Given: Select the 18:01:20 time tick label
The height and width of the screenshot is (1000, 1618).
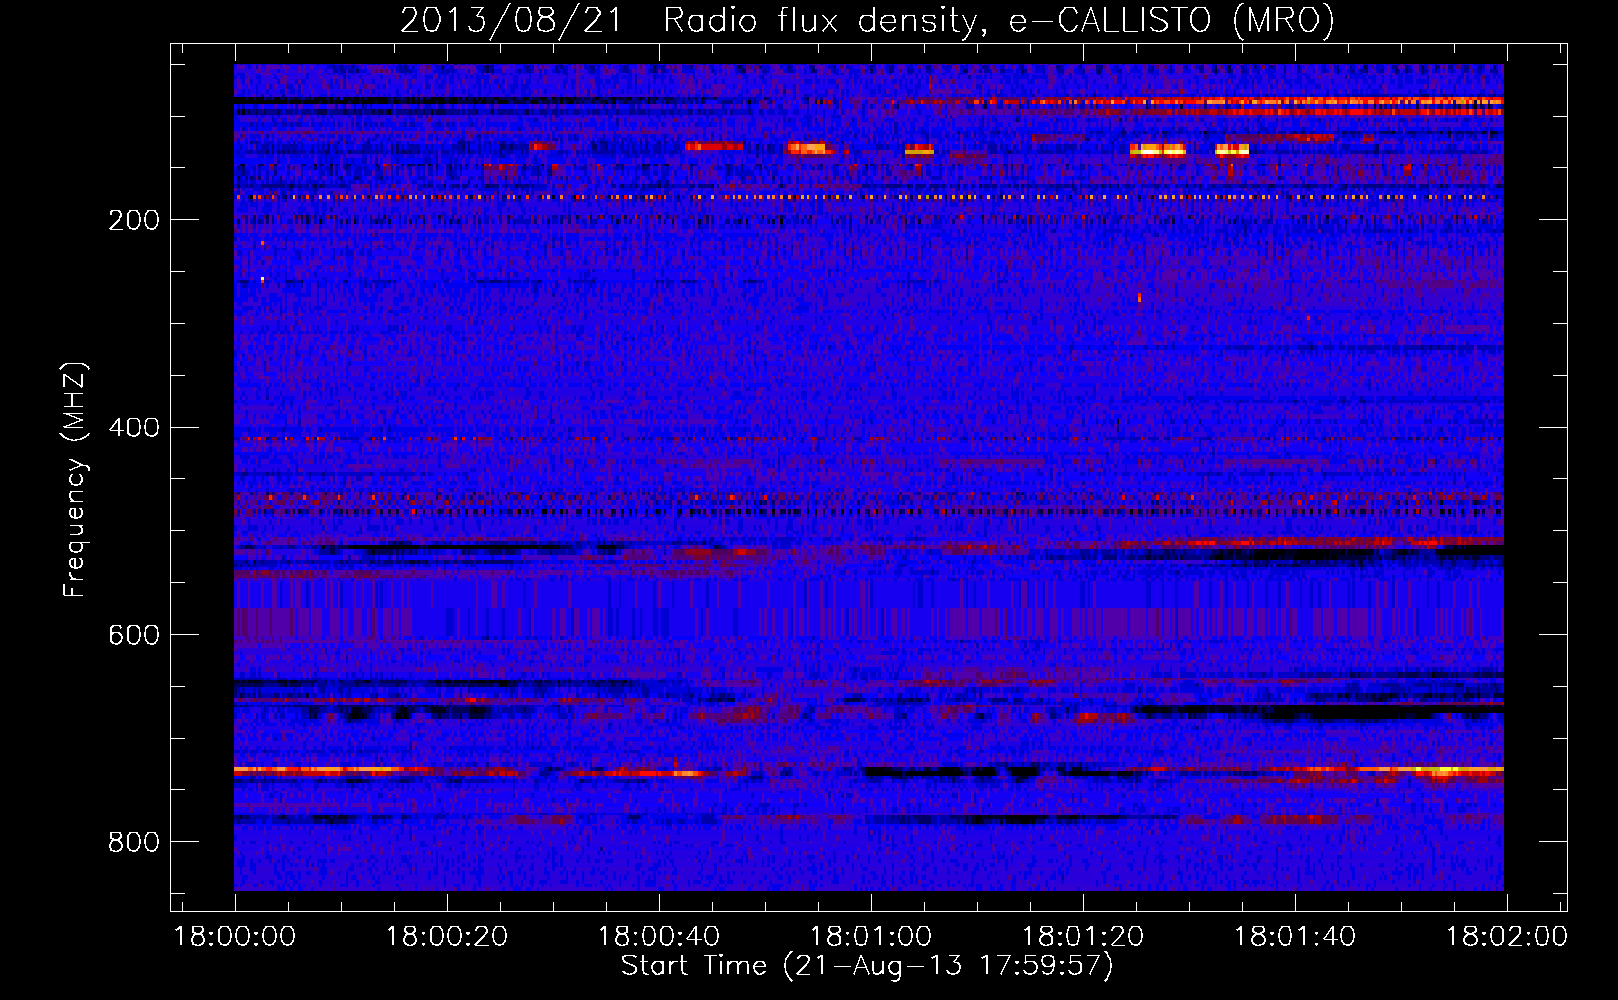Looking at the screenshot, I should tap(1083, 937).
